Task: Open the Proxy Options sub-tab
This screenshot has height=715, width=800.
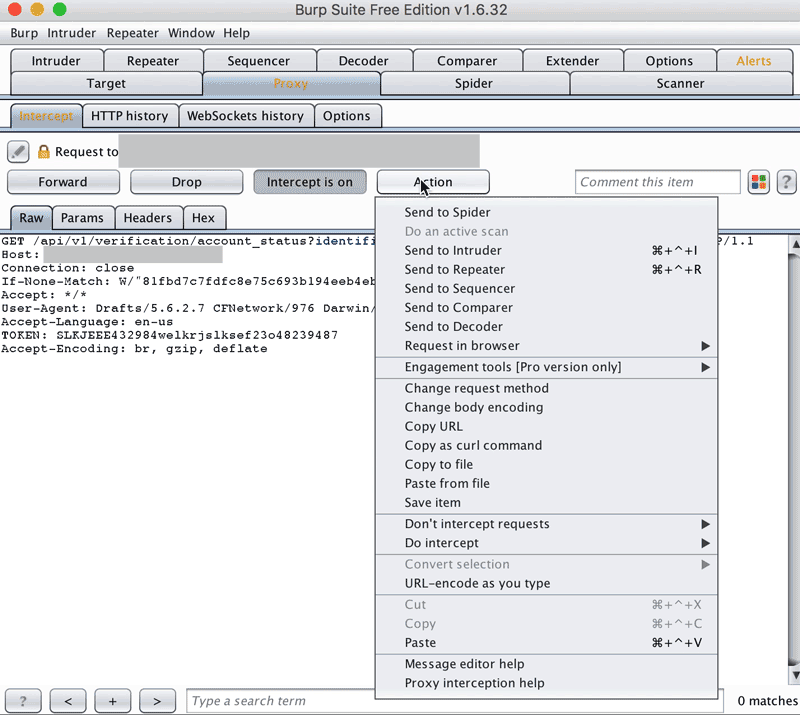Action: (347, 116)
